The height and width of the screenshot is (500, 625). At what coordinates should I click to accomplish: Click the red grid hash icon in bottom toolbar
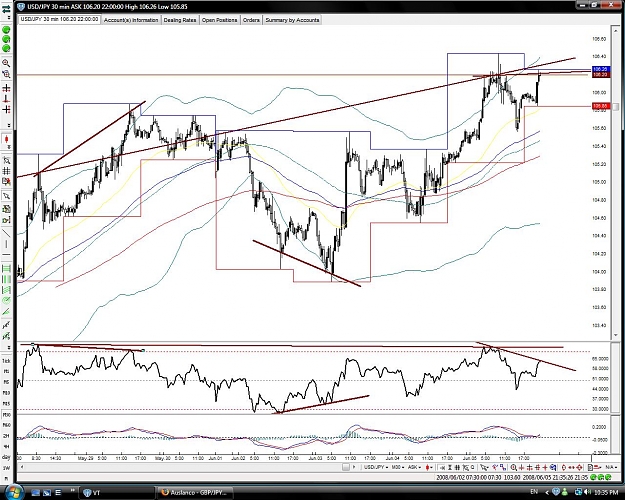pos(537,467)
